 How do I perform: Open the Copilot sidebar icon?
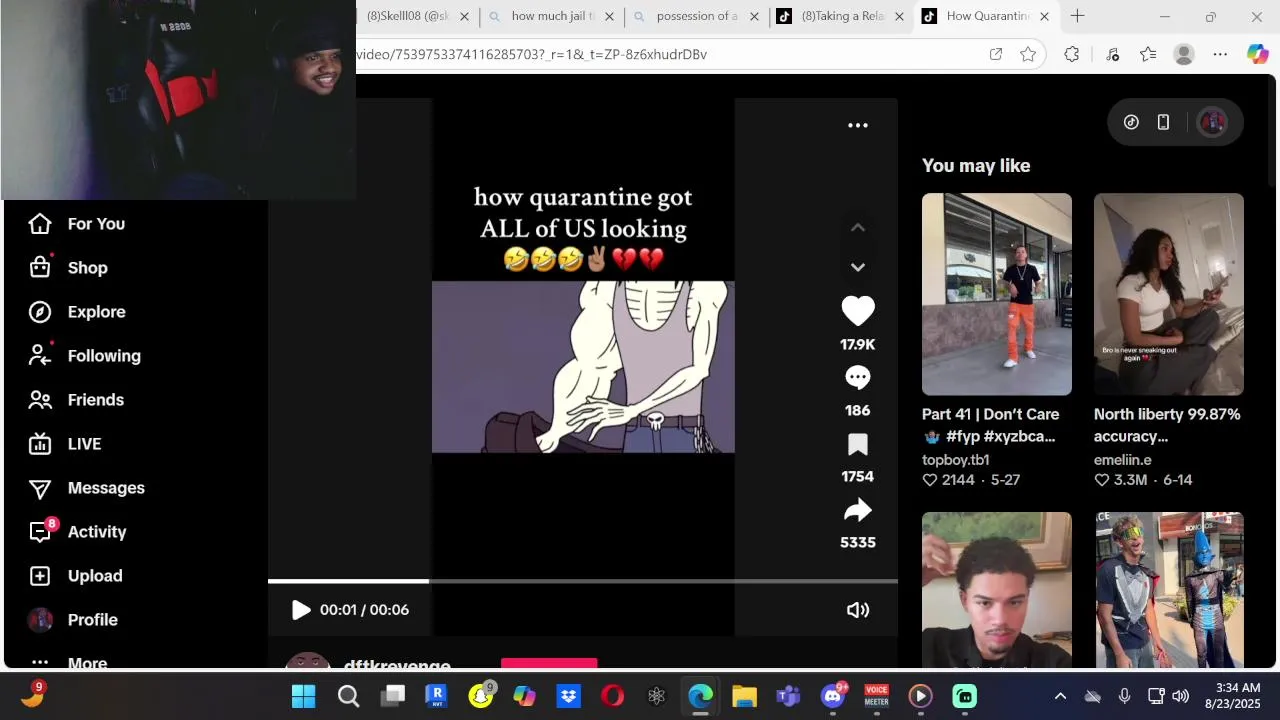tap(1257, 54)
